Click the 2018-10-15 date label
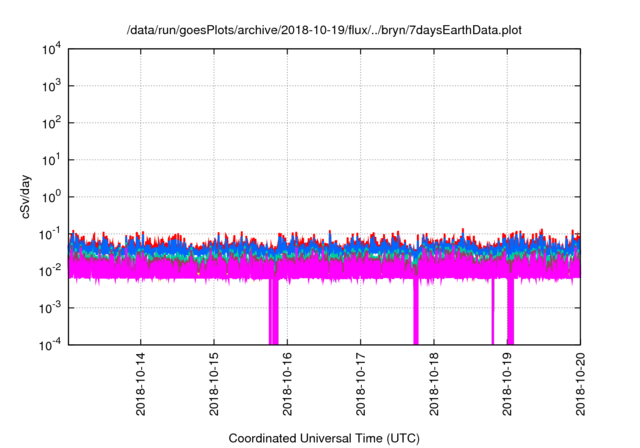Viewport: 640px width, 448px height. point(214,384)
